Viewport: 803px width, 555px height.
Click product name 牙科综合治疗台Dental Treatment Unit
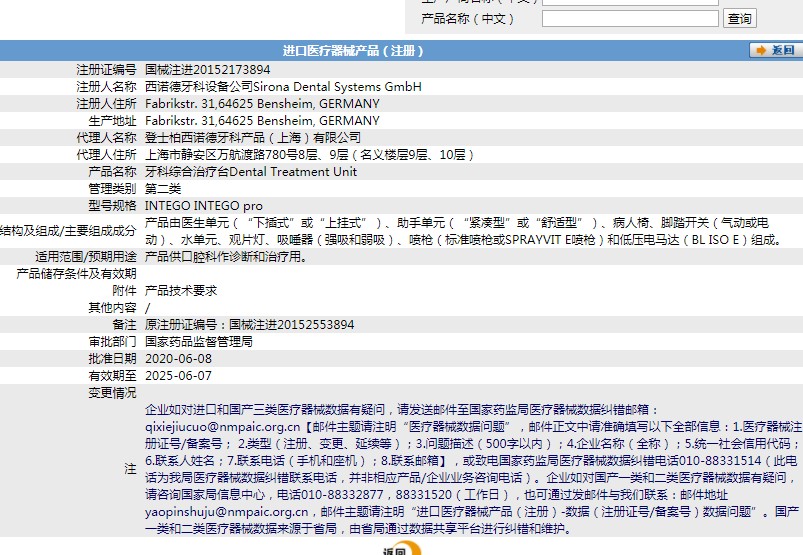tap(251, 172)
